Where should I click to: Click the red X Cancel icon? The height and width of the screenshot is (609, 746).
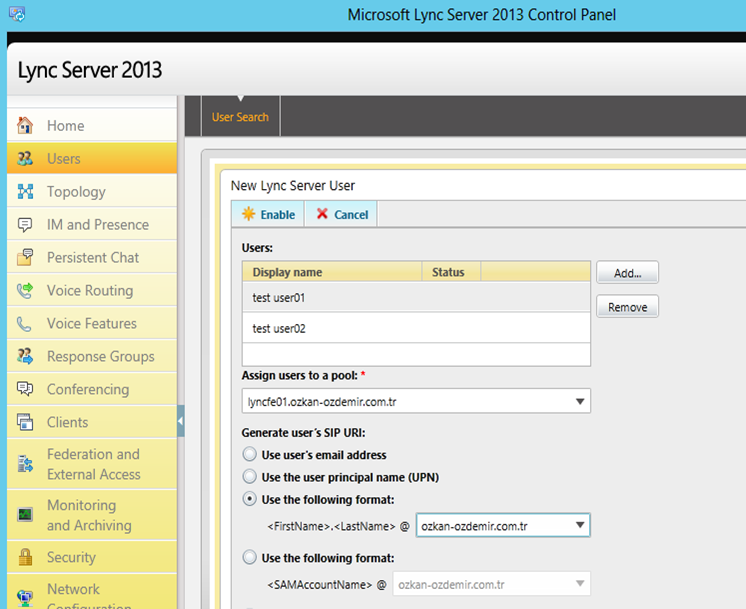(322, 214)
